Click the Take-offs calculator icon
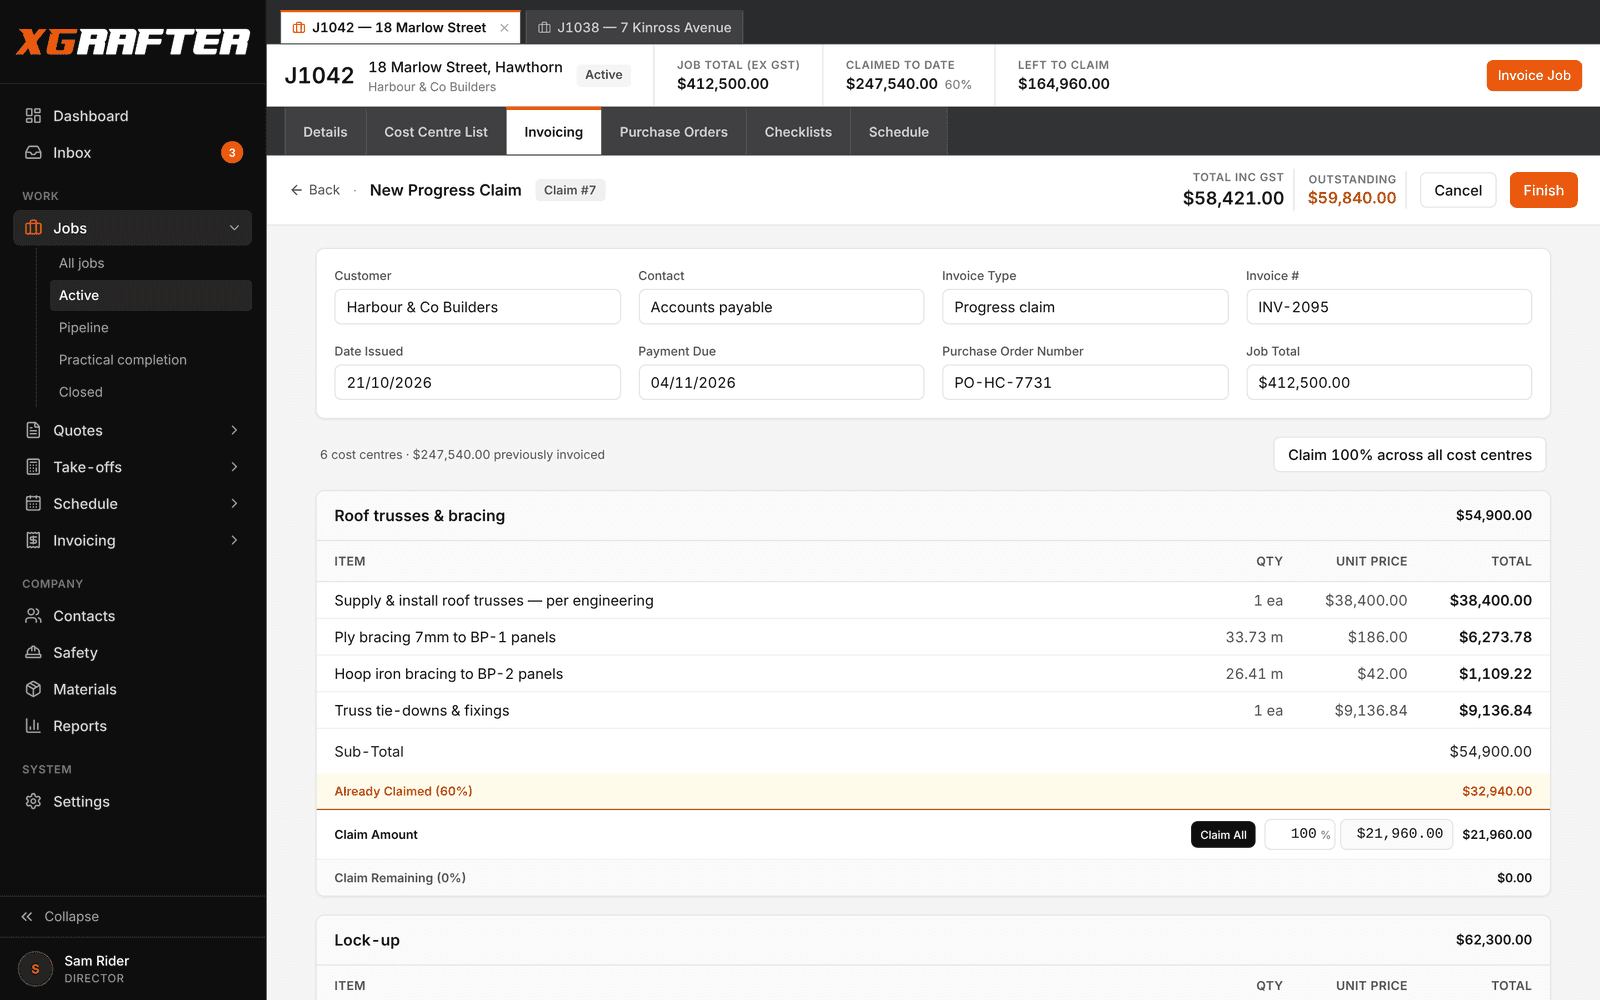 pos(33,467)
